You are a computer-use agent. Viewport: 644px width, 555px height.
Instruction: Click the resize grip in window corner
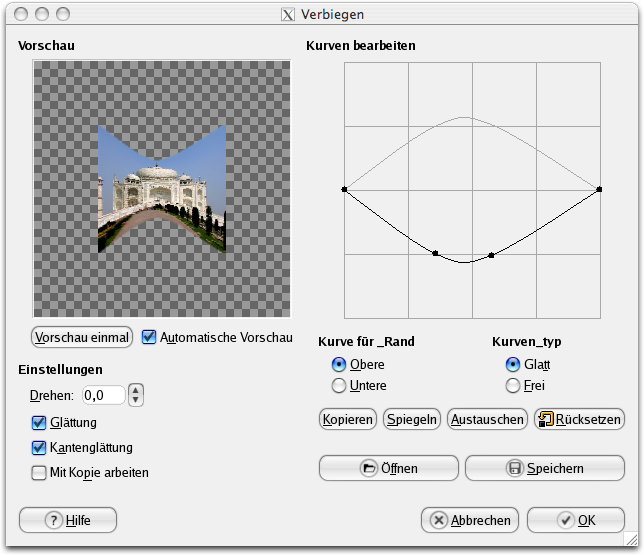[x=633, y=543]
